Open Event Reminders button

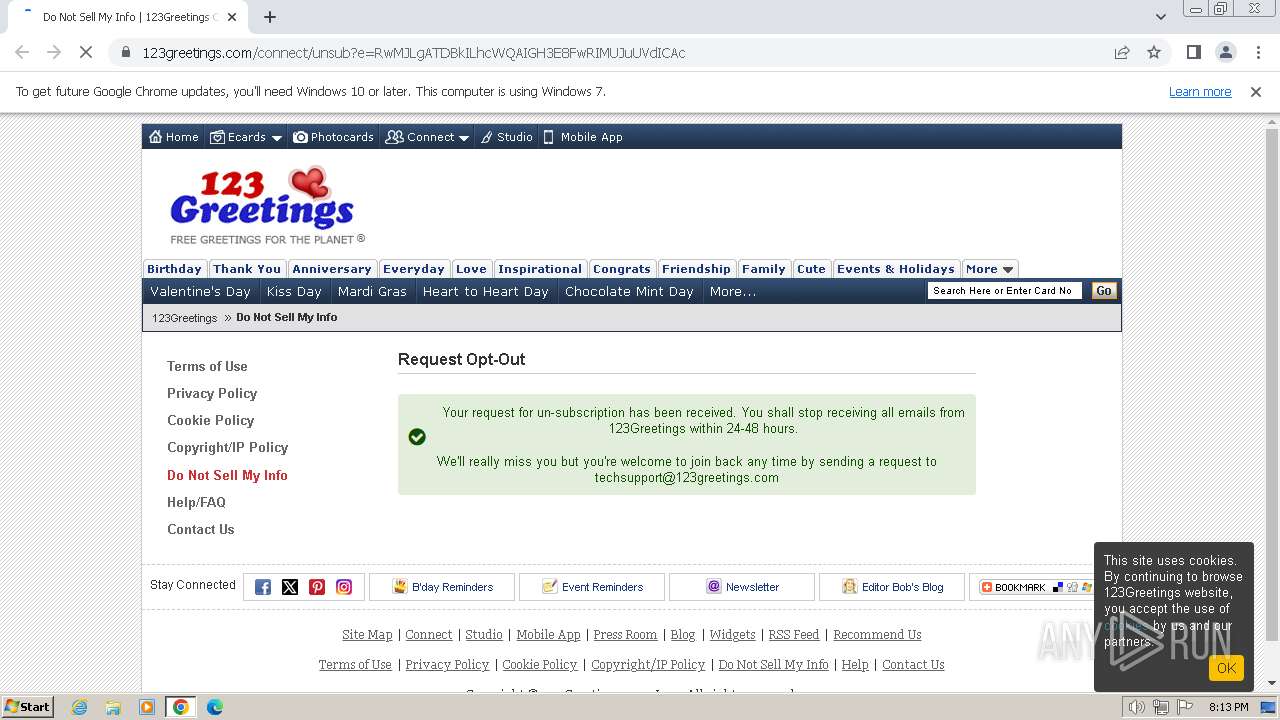pyautogui.click(x=592, y=587)
